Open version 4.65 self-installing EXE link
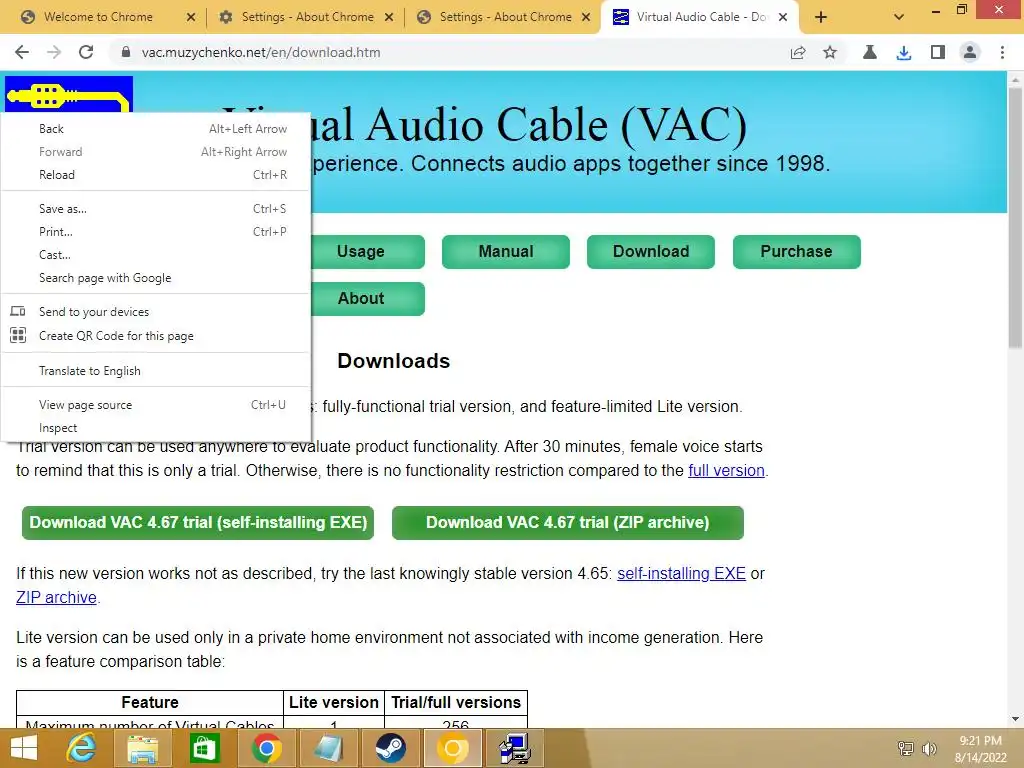The width and height of the screenshot is (1024, 768). (x=681, y=573)
